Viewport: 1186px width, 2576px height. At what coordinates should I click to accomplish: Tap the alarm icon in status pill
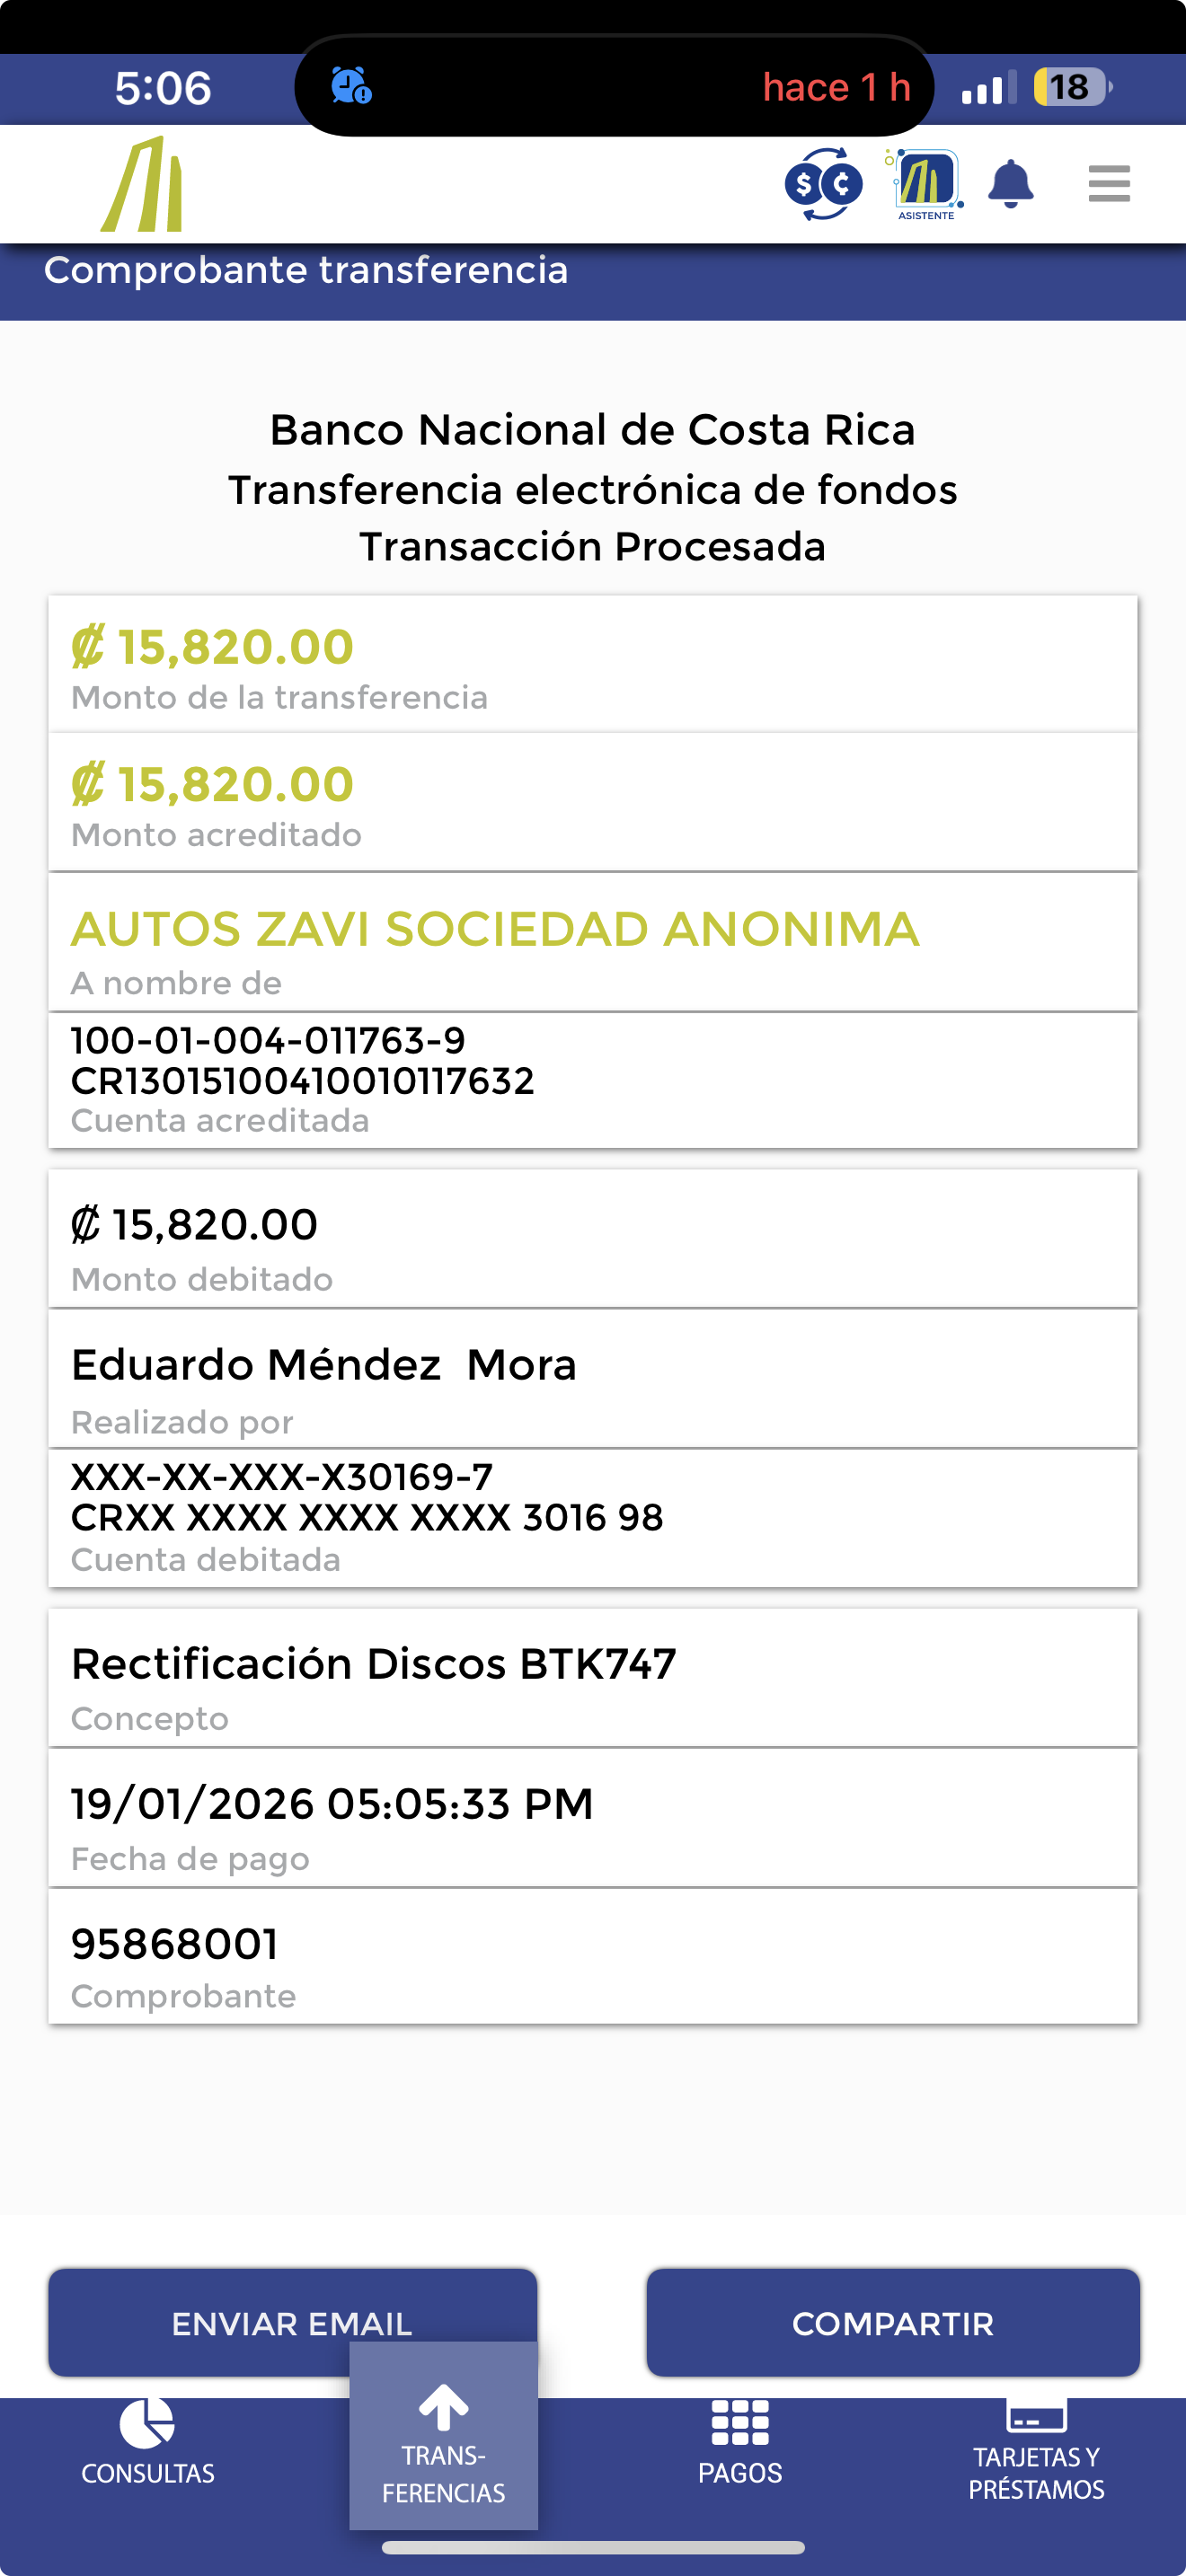click(351, 86)
